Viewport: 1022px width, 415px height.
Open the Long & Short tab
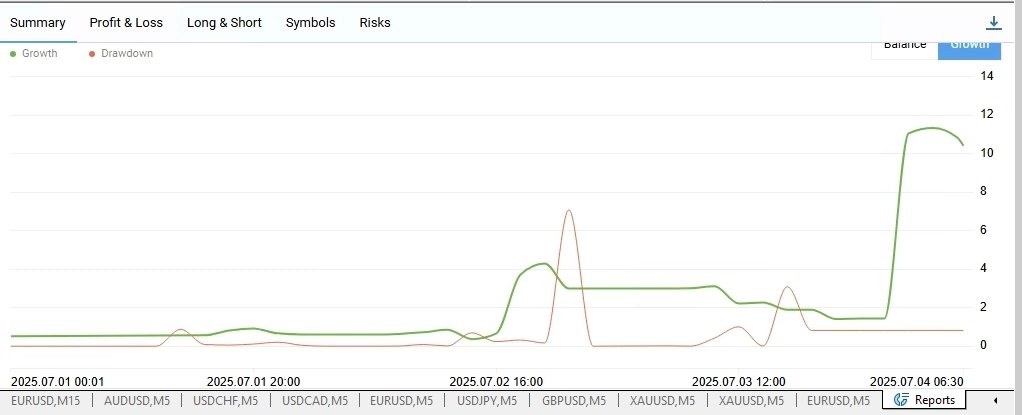tap(224, 23)
